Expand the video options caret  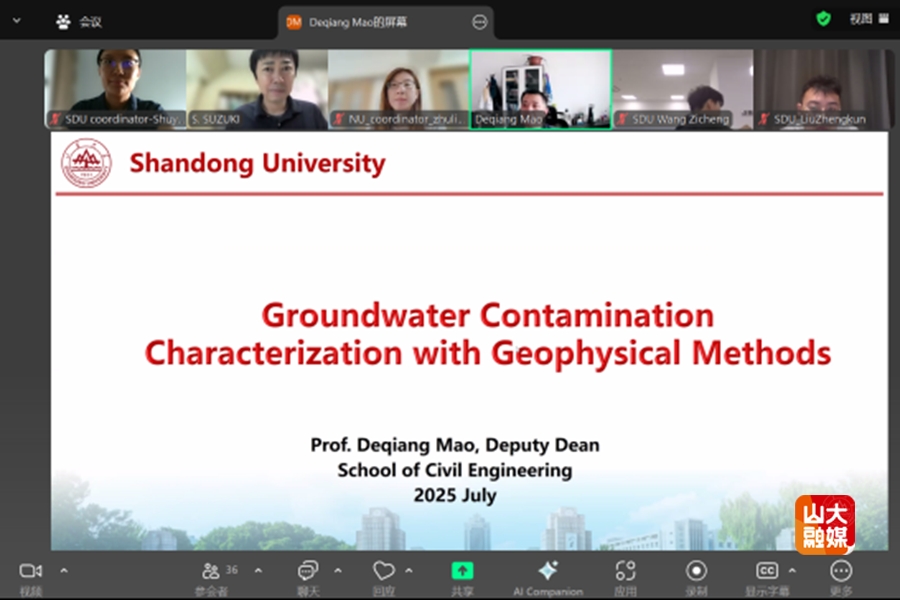point(64,571)
